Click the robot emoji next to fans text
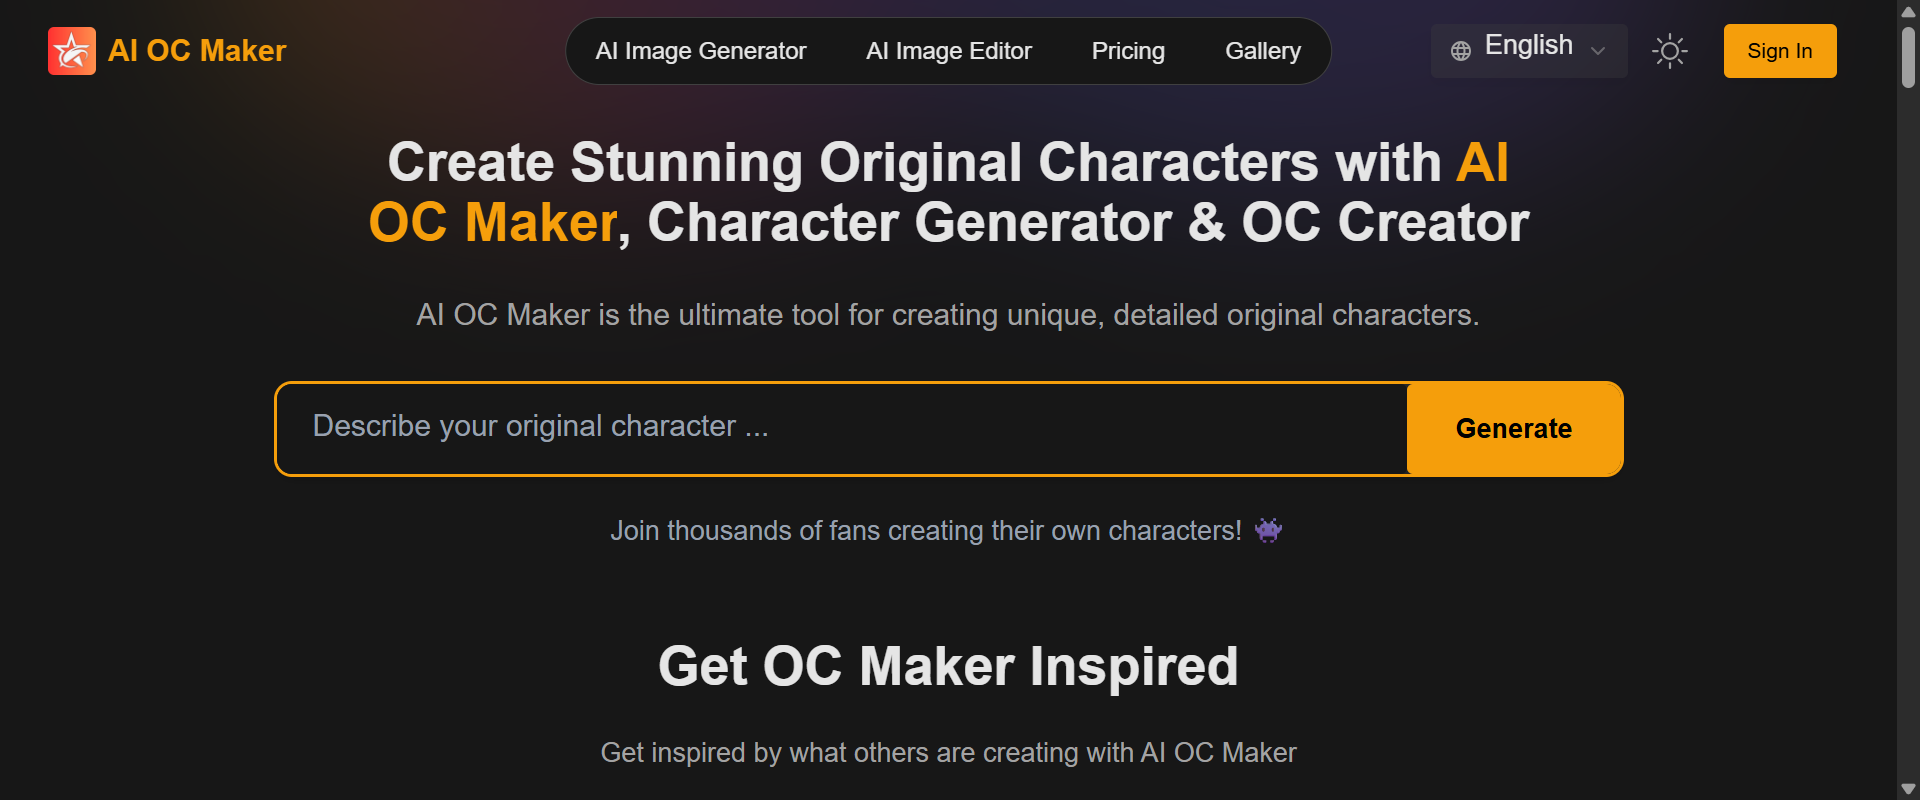The height and width of the screenshot is (800, 1920). click(x=1268, y=530)
